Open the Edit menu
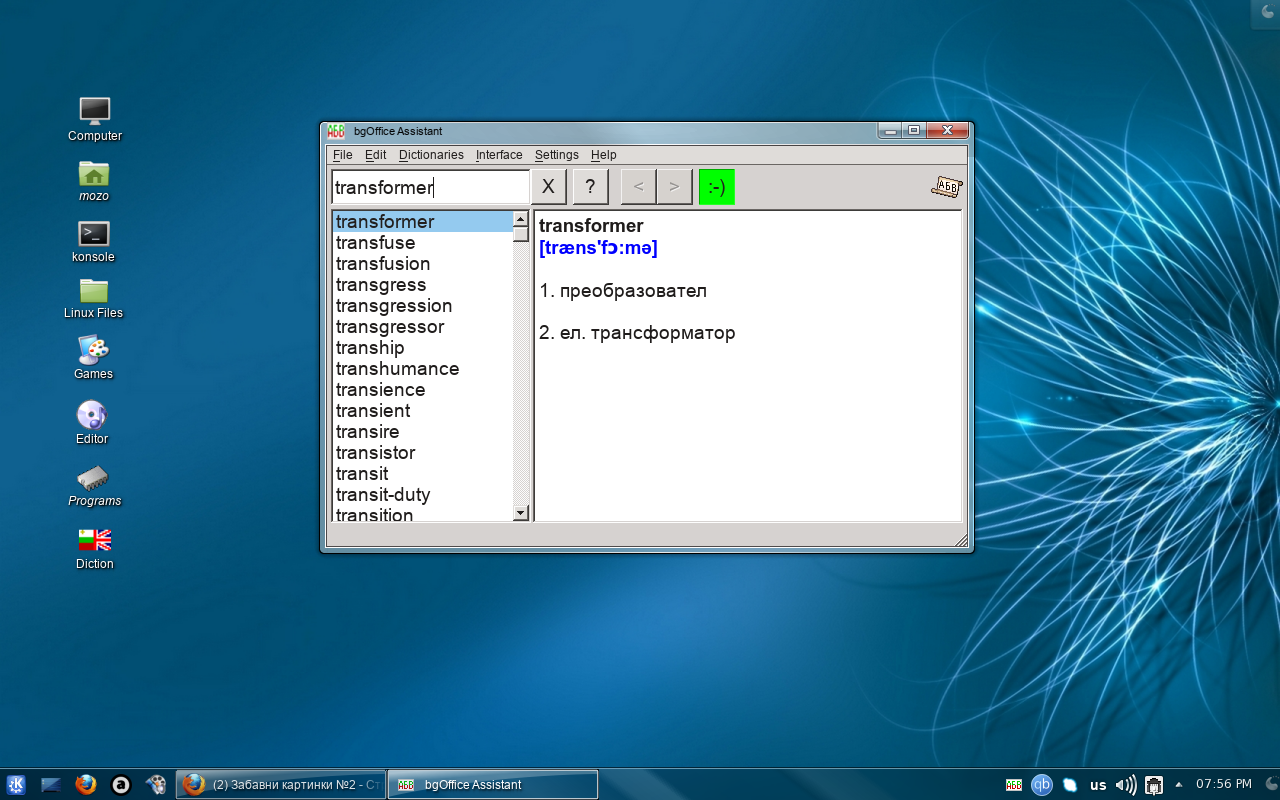The width and height of the screenshot is (1280, 800). click(375, 155)
